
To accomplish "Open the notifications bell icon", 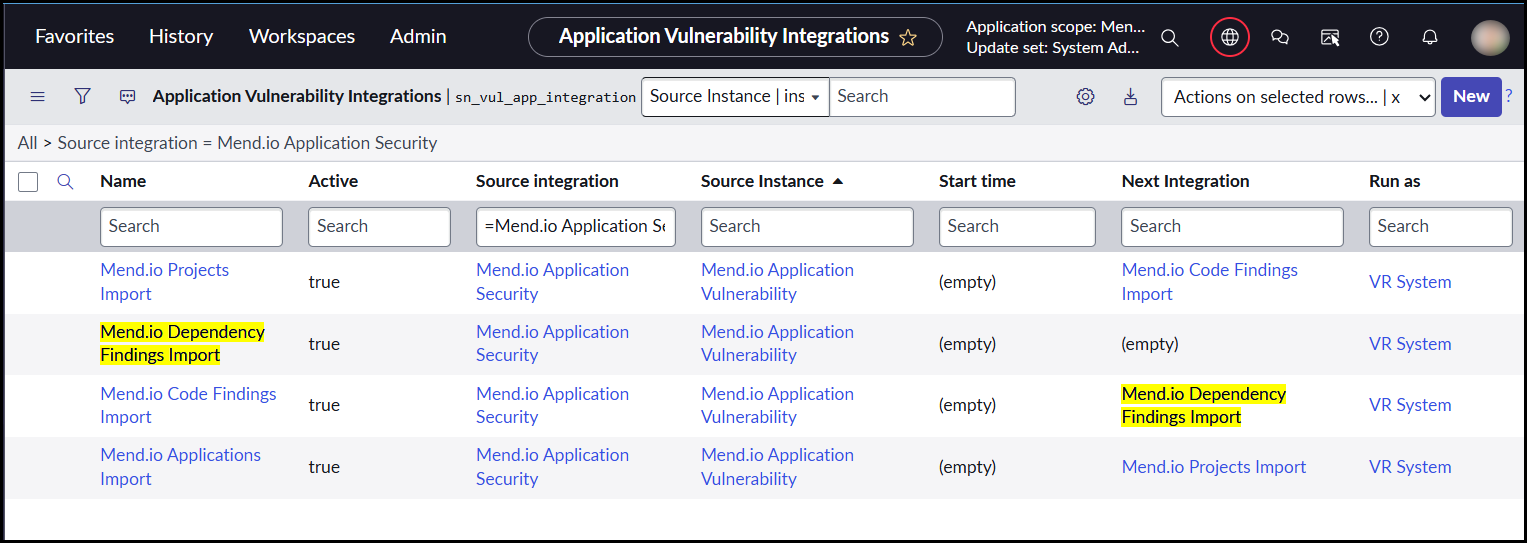I will coord(1430,37).
